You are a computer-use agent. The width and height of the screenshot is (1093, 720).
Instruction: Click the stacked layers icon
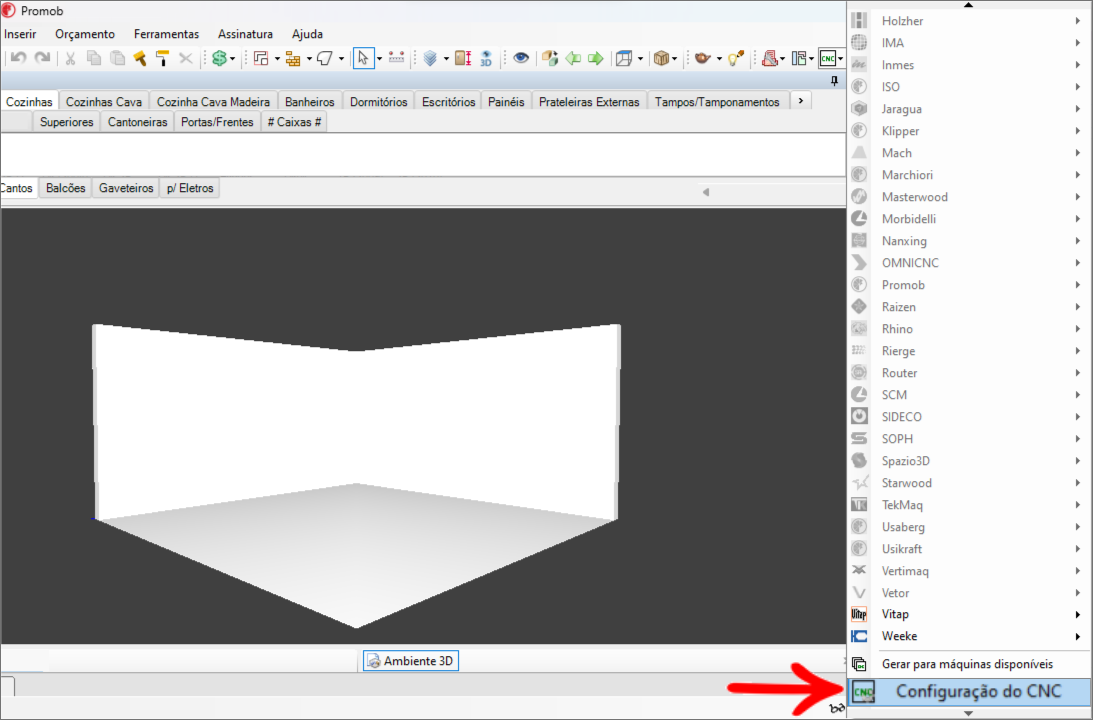point(430,59)
